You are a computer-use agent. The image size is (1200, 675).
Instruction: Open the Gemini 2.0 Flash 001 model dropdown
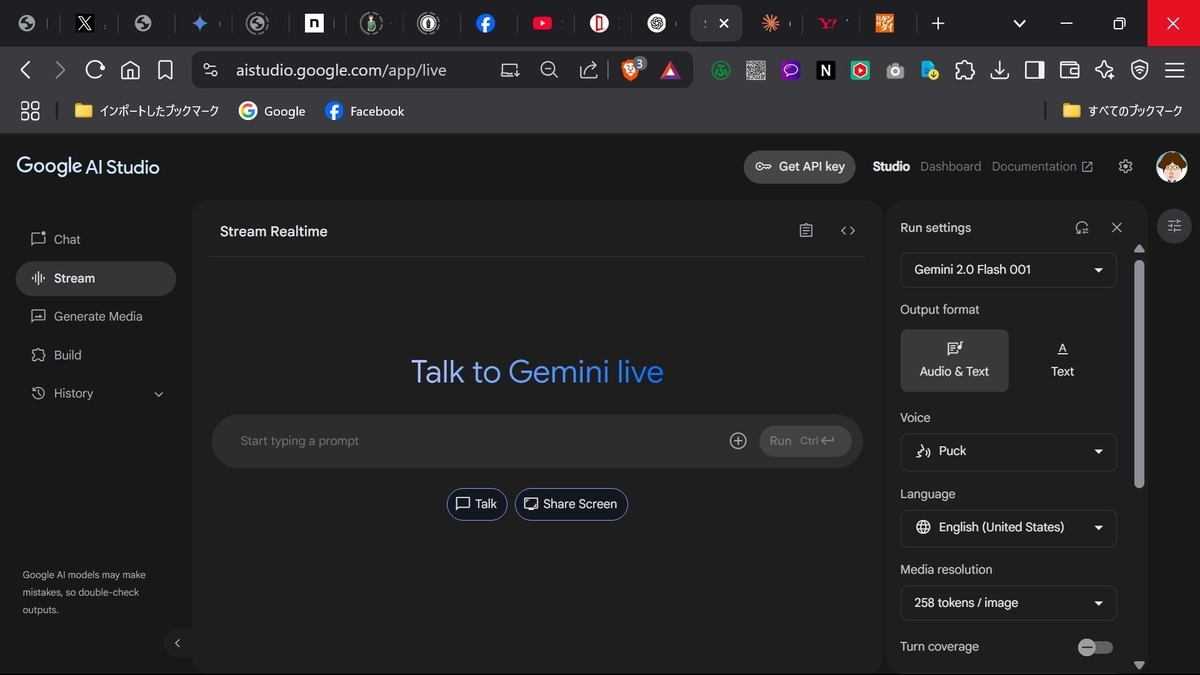click(1008, 270)
